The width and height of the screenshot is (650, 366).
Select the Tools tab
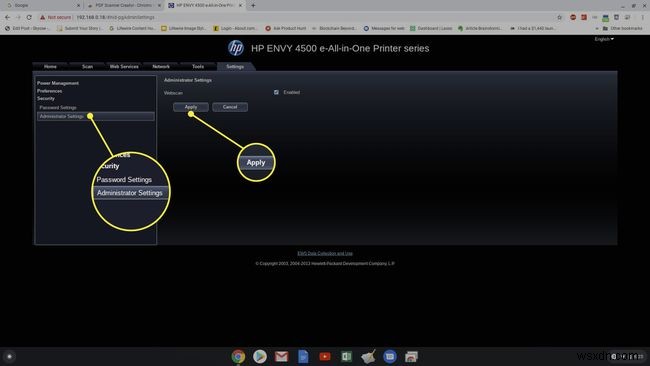(x=198, y=66)
